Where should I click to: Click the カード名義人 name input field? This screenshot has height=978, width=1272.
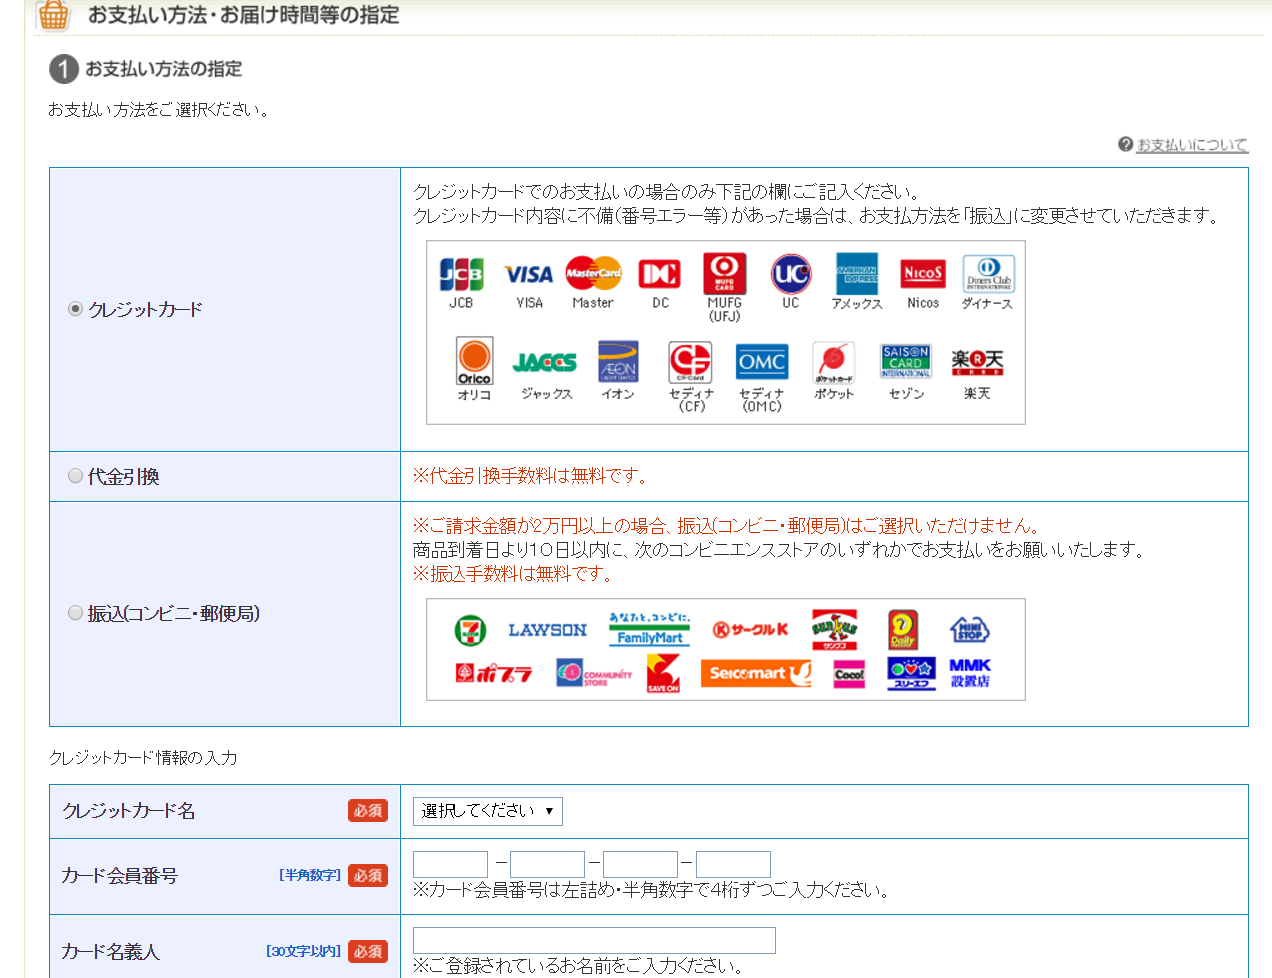pos(594,940)
